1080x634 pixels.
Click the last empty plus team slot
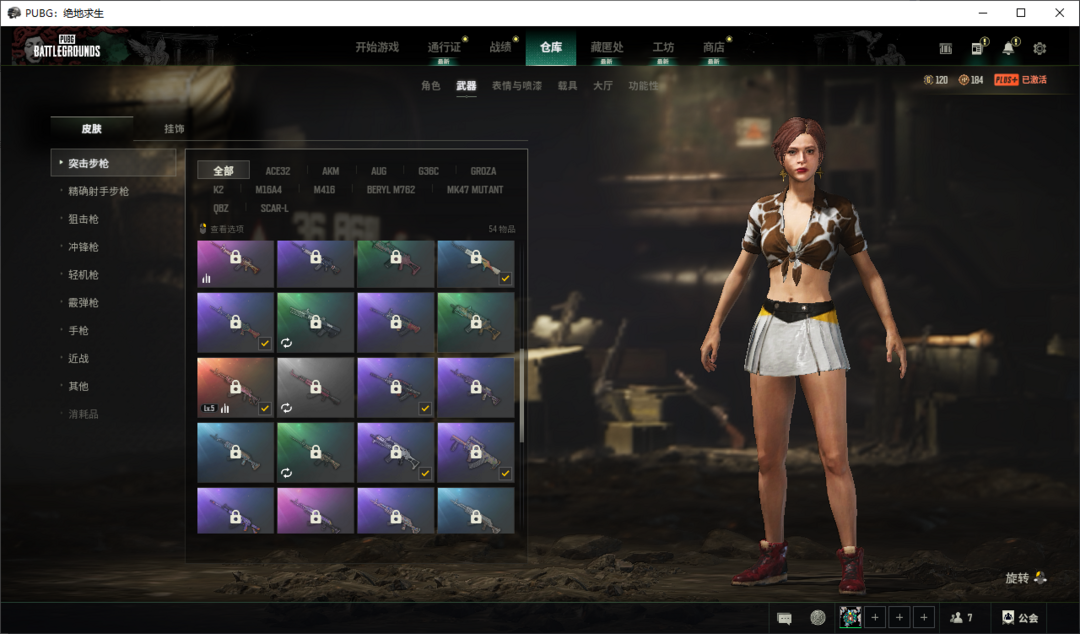click(924, 617)
